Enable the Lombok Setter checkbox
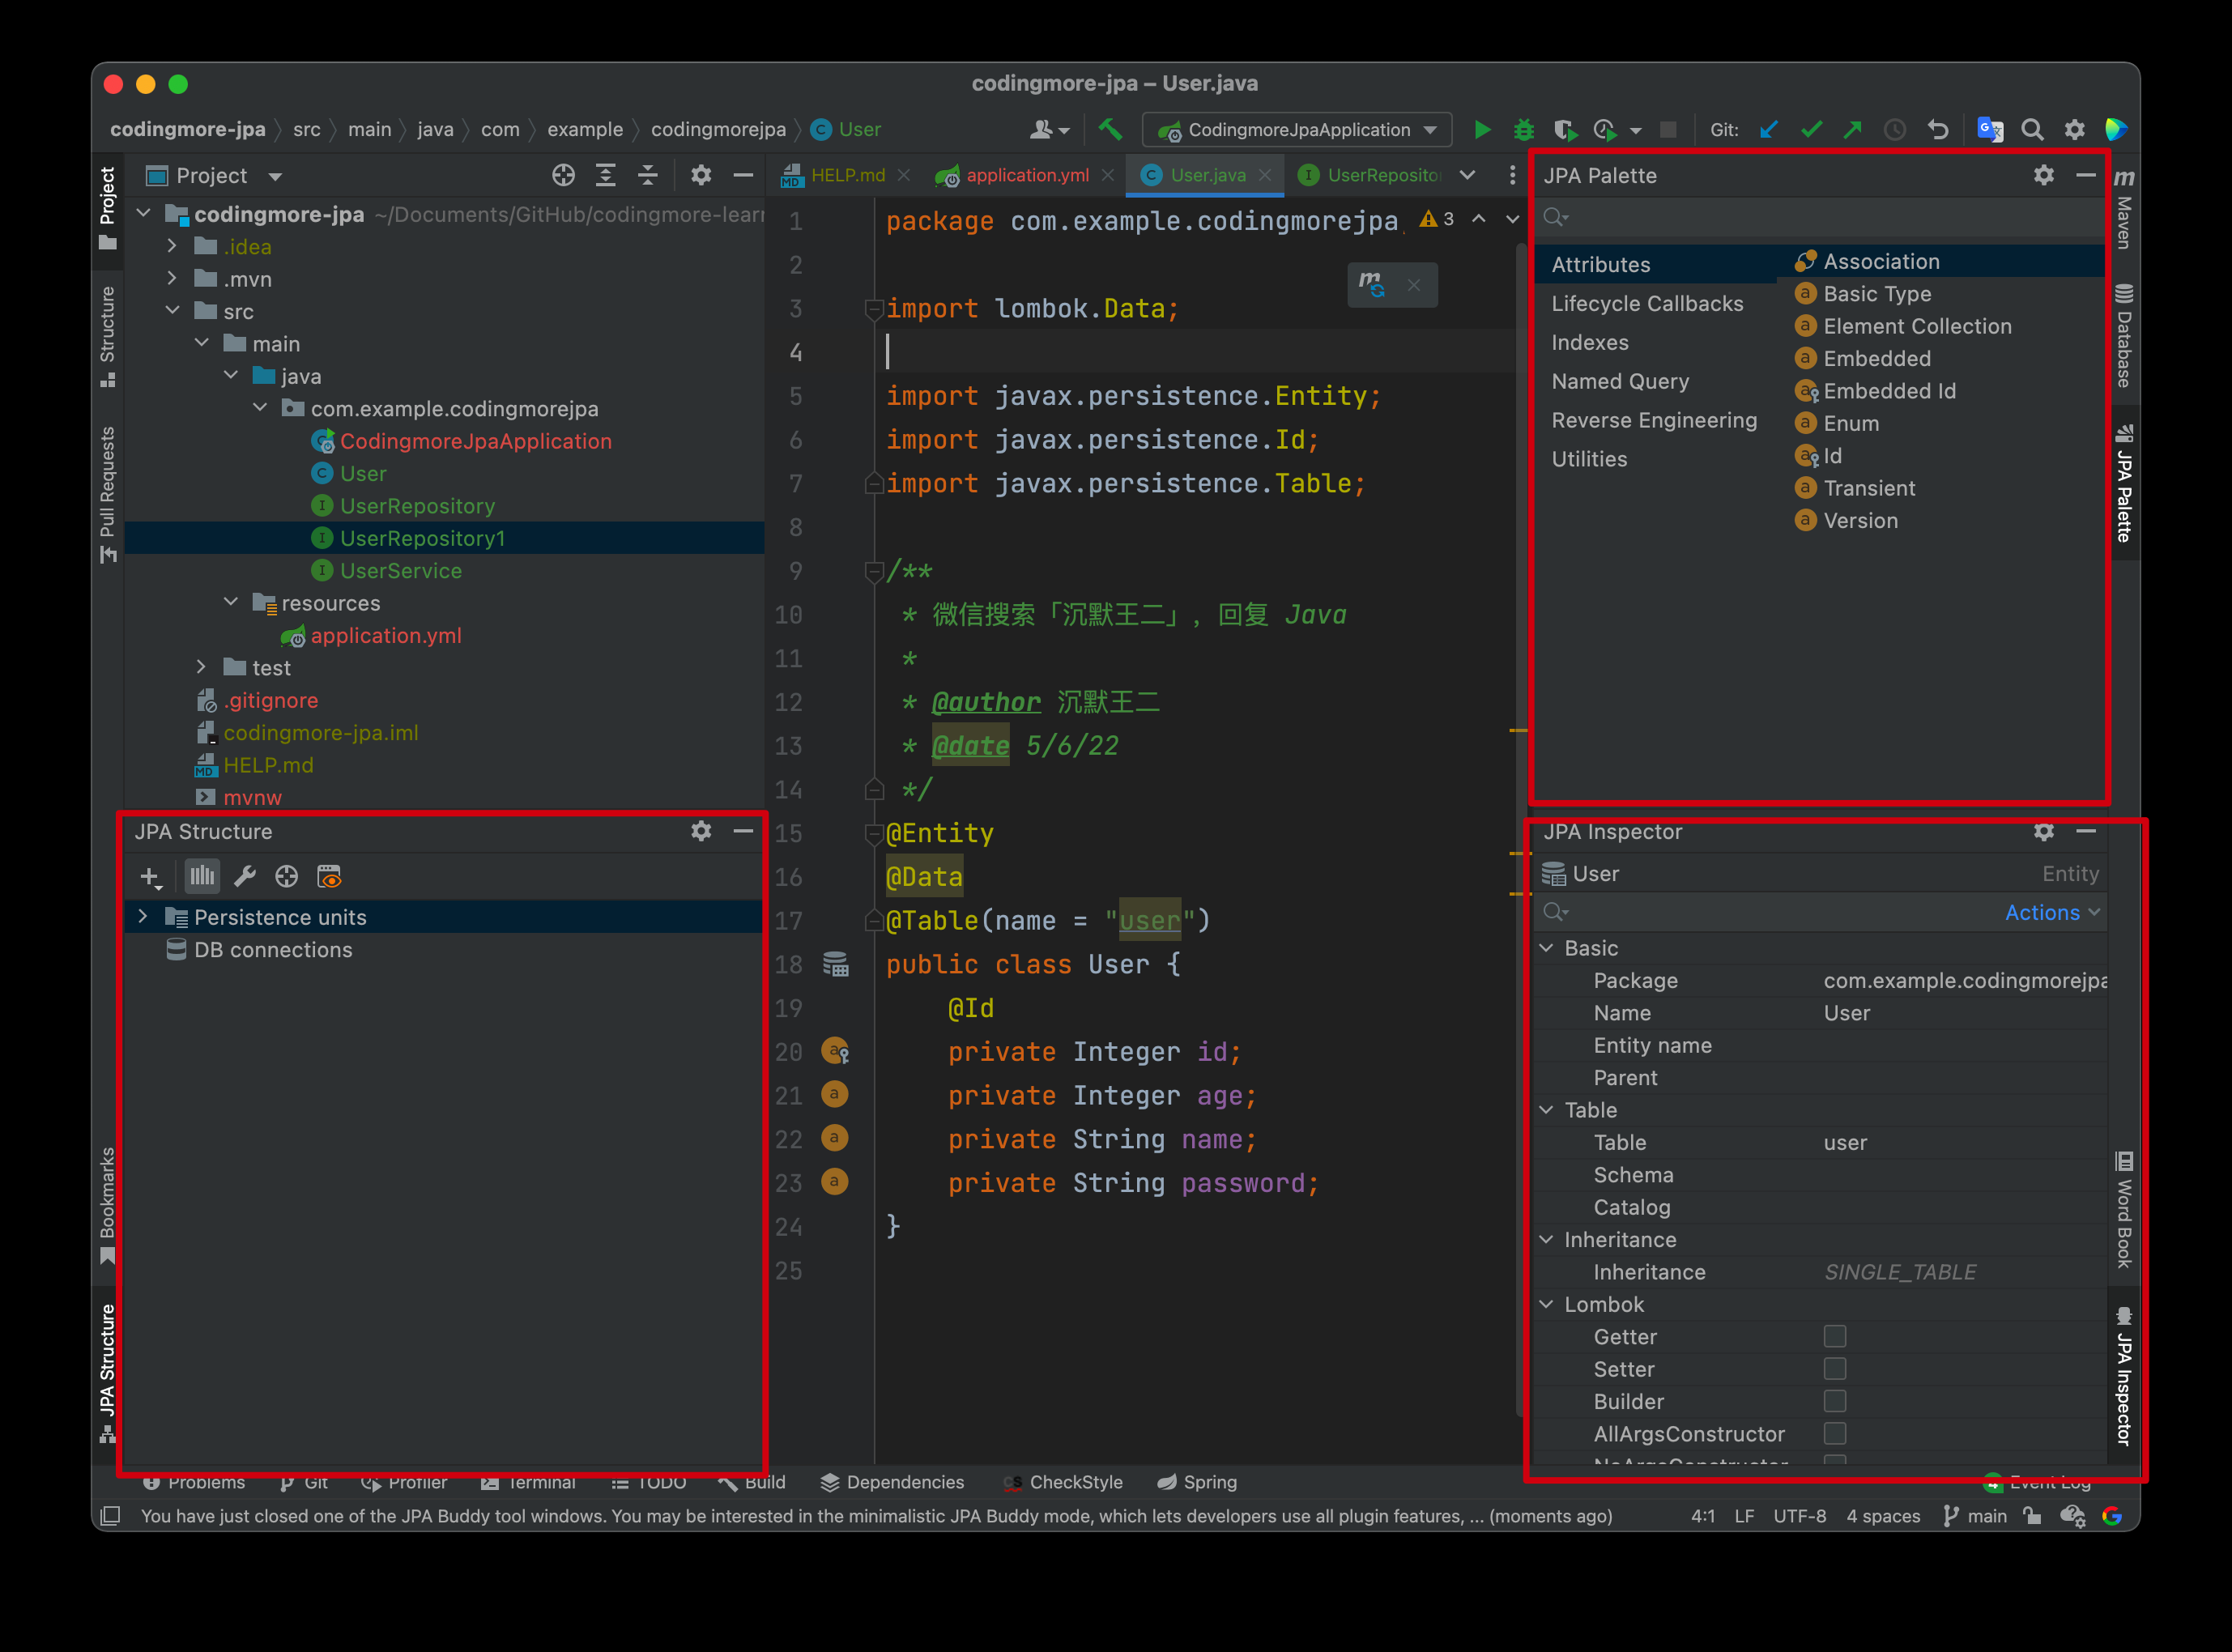Viewport: 2232px width, 1652px height. [x=1834, y=1369]
